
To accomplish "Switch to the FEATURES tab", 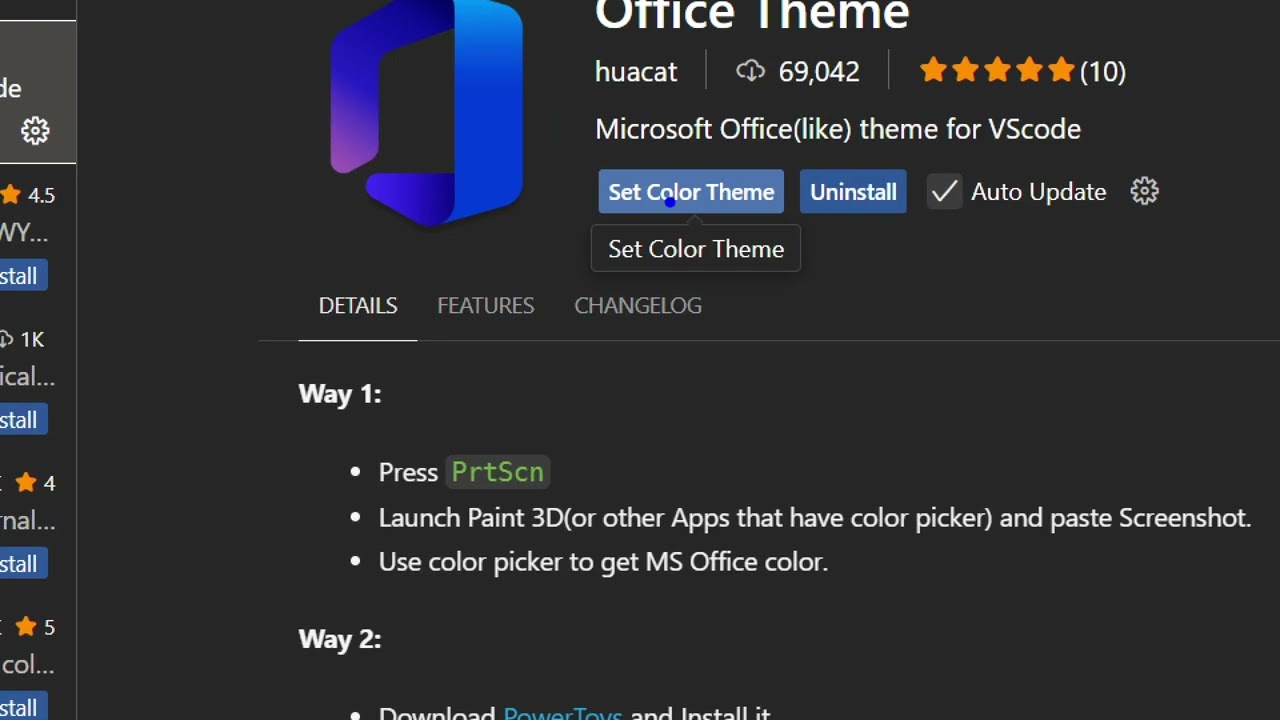I will 485,305.
